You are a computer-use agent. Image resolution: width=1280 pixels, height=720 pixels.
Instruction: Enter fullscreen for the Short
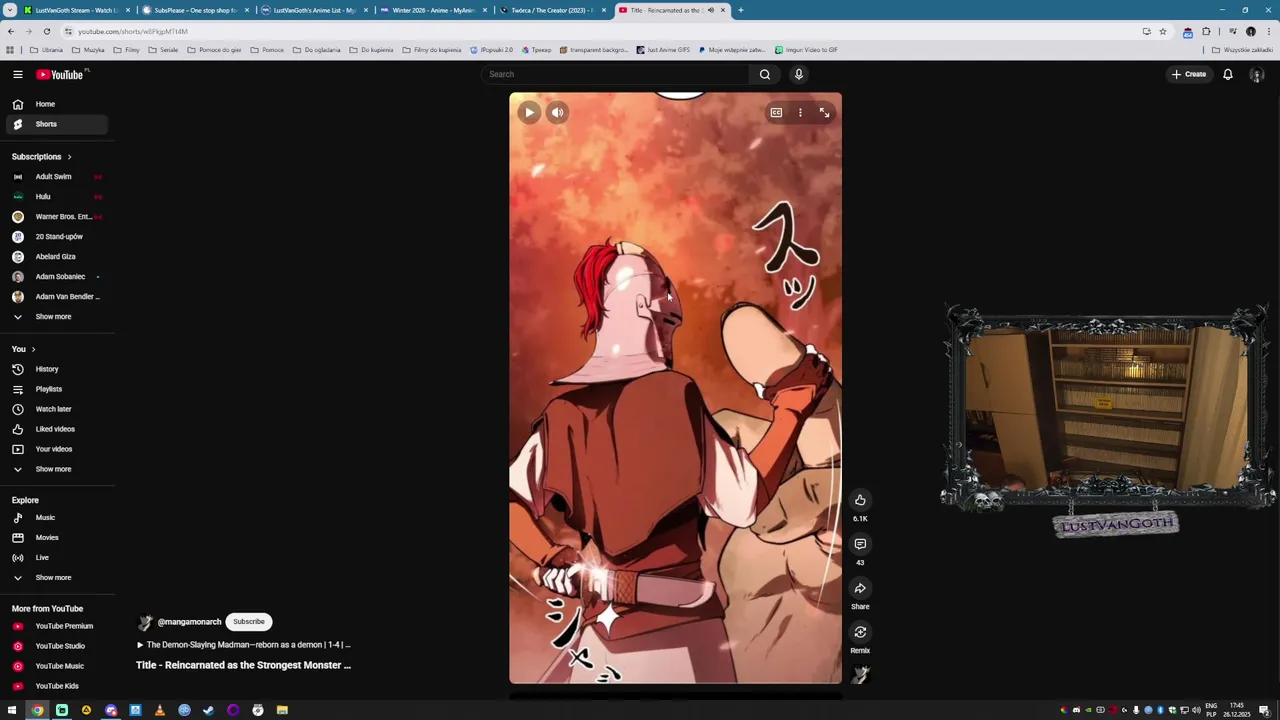coord(825,113)
